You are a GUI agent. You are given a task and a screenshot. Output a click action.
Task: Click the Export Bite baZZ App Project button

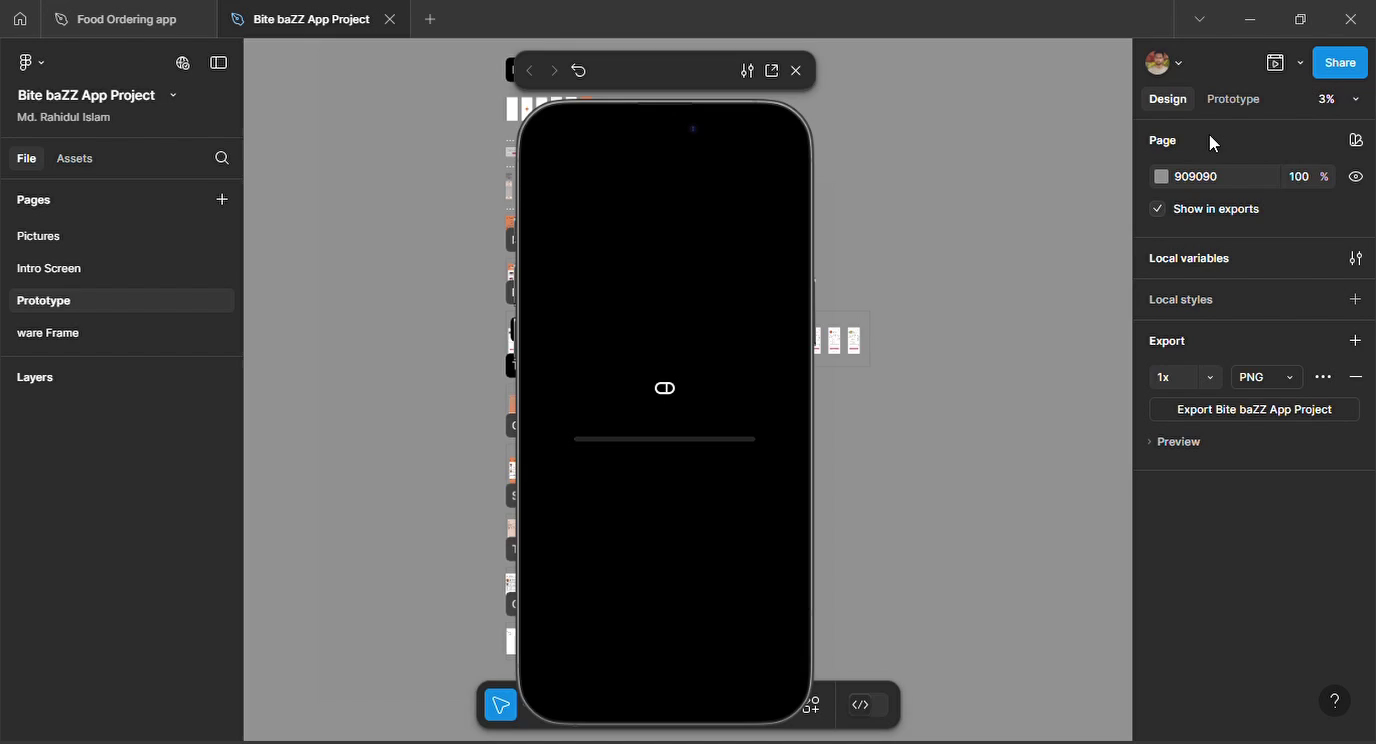tap(1253, 409)
